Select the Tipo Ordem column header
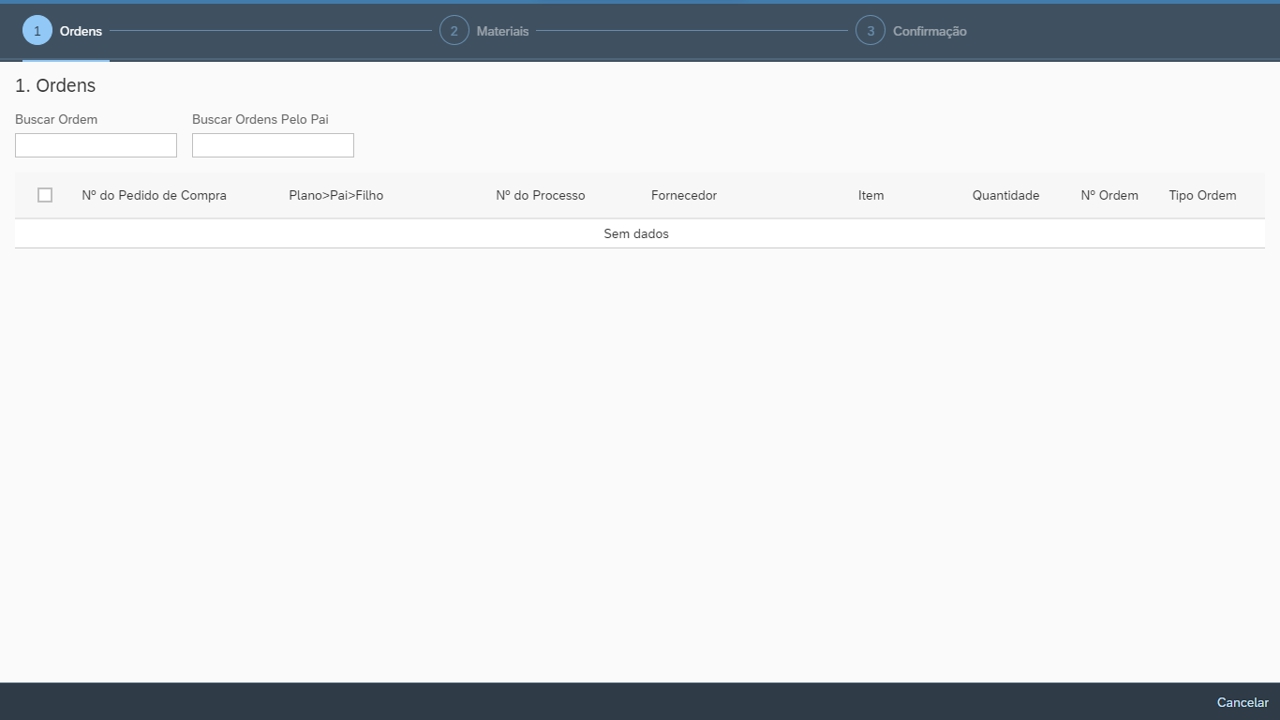The image size is (1280, 720). click(1202, 195)
